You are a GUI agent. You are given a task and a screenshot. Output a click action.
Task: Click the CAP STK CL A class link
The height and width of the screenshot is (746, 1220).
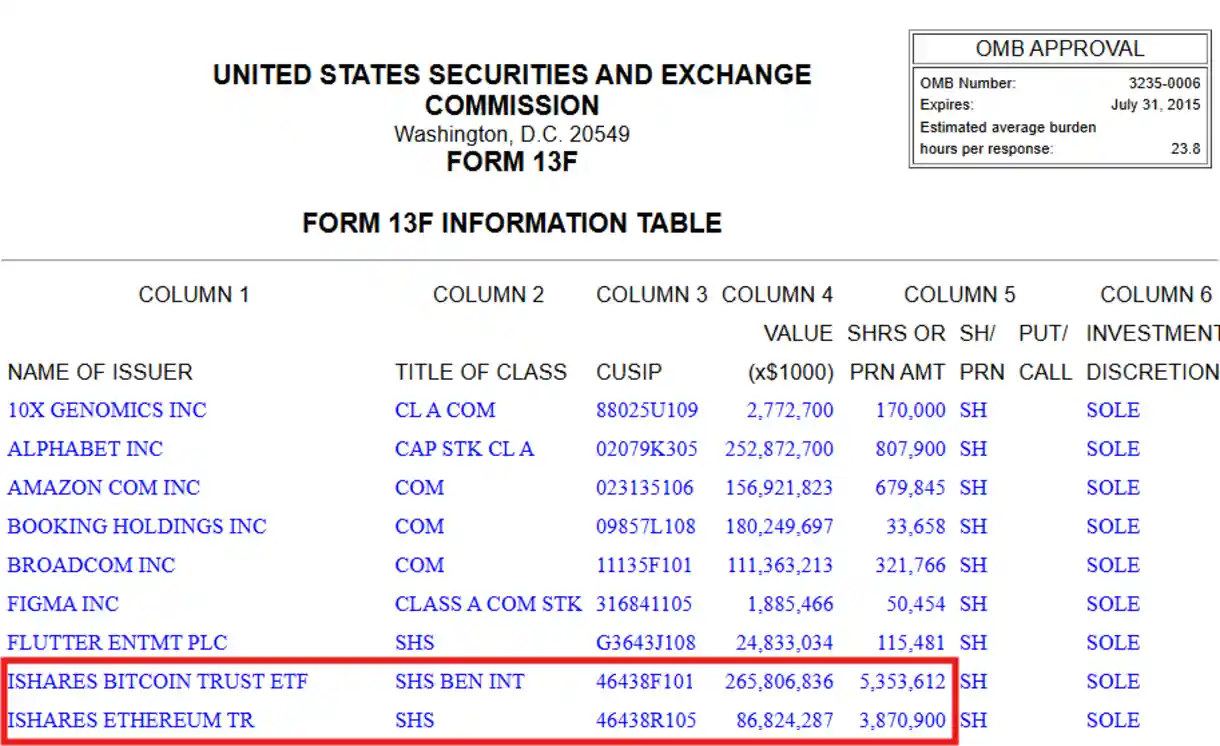point(464,449)
